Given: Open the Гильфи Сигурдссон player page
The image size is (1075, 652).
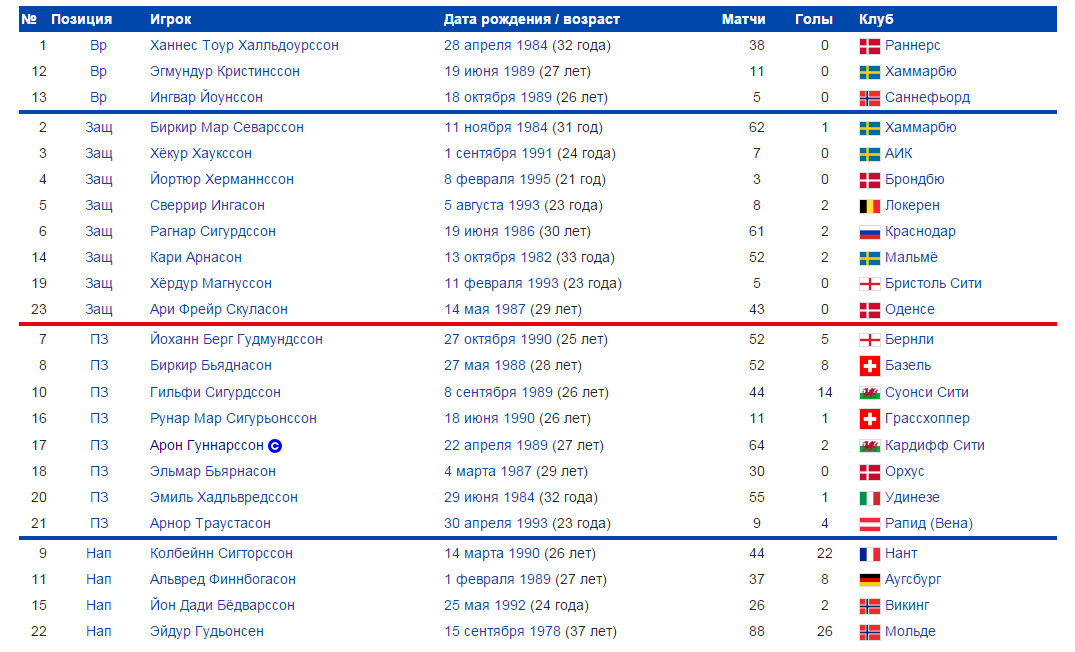Looking at the screenshot, I should tap(215, 392).
